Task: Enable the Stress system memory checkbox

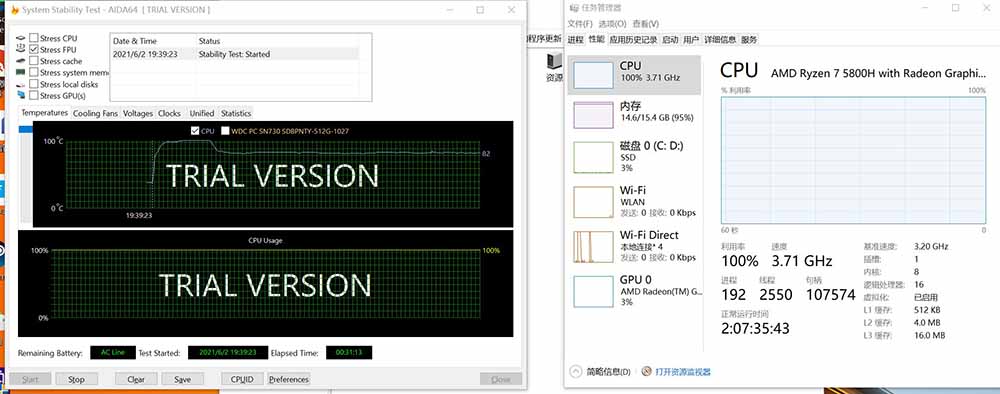Action: [34, 73]
